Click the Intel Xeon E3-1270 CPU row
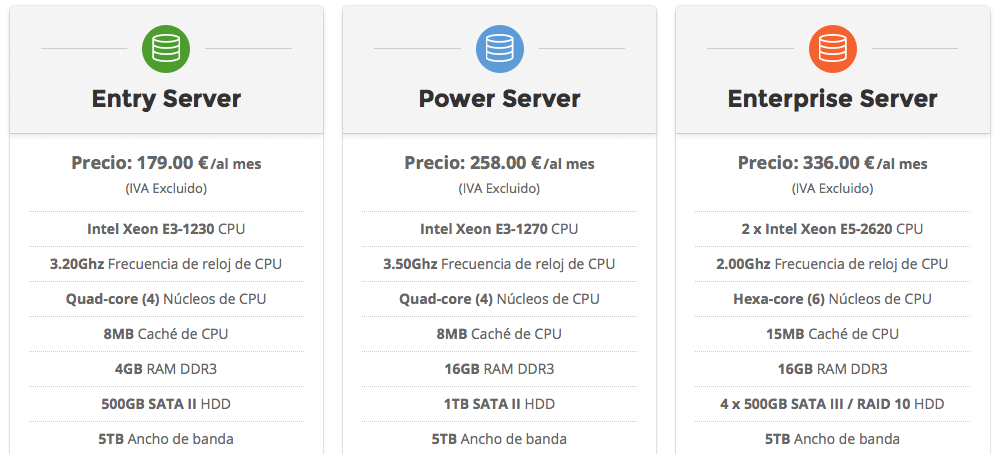 pyautogui.click(x=499, y=229)
